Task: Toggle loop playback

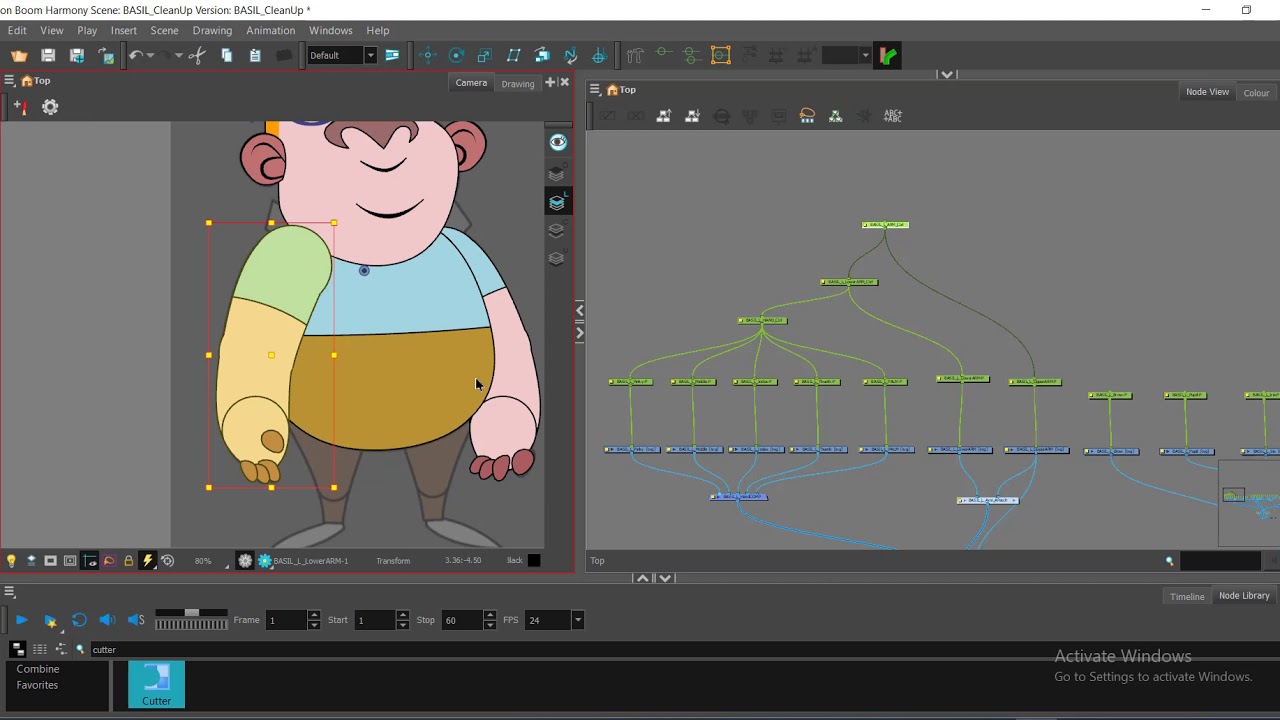Action: pos(79,620)
